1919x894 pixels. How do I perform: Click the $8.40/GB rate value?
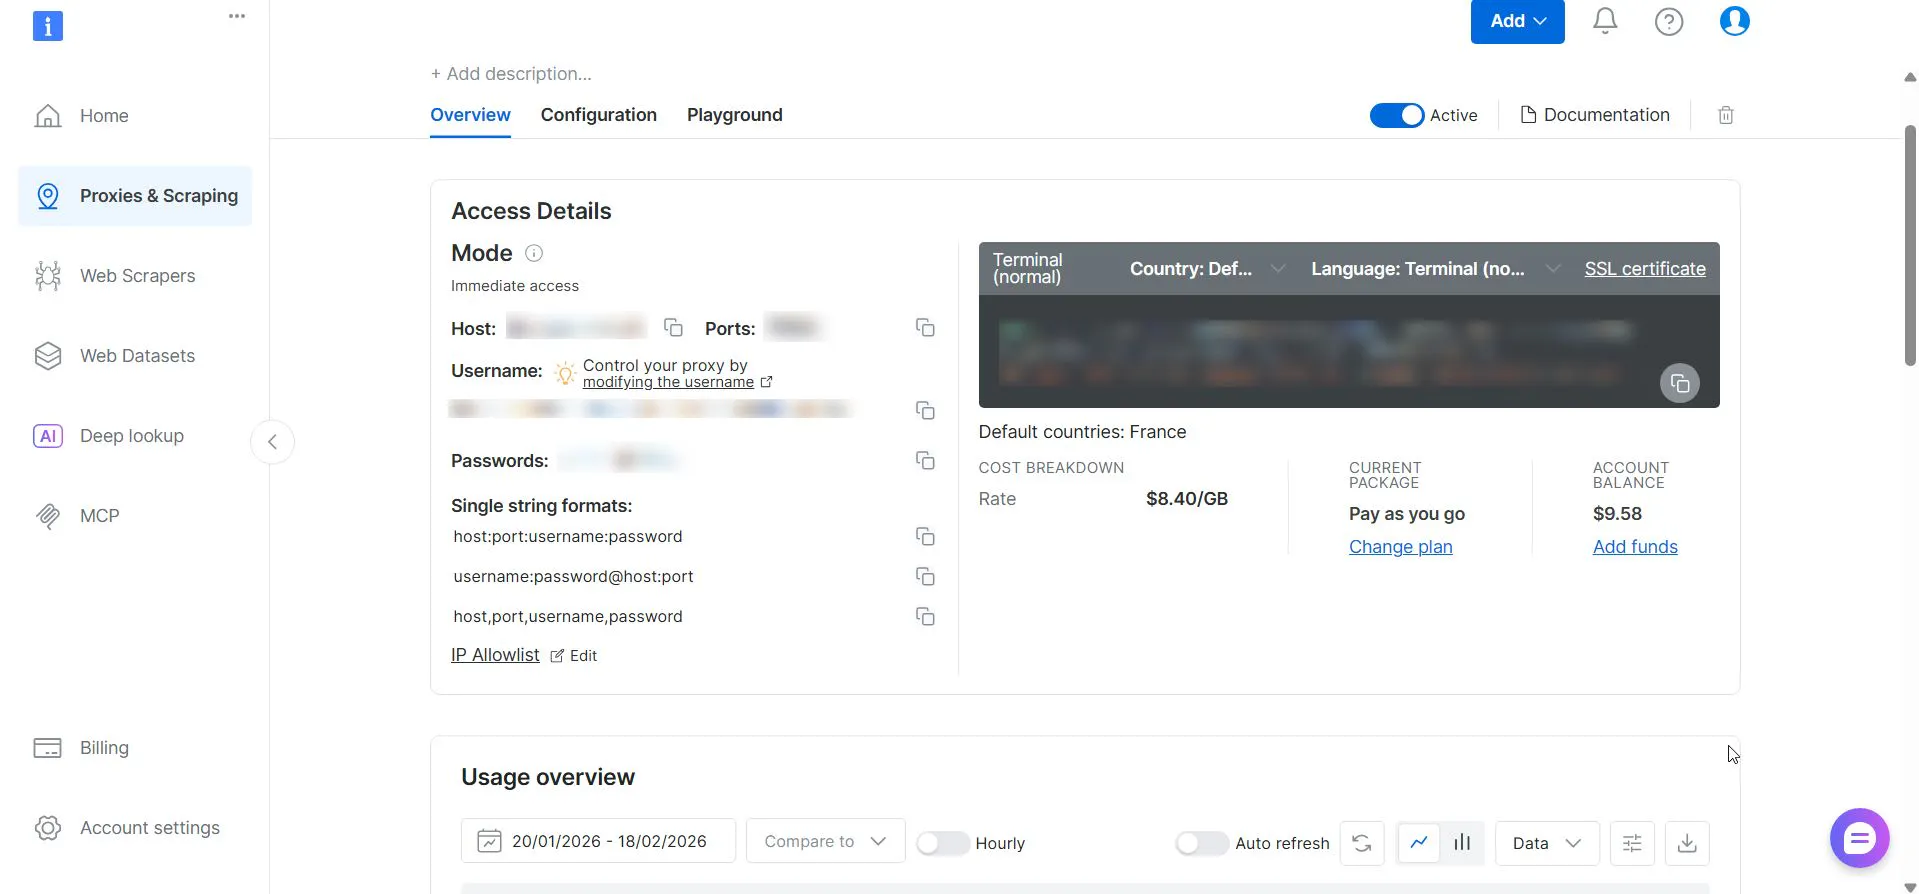coord(1187,499)
